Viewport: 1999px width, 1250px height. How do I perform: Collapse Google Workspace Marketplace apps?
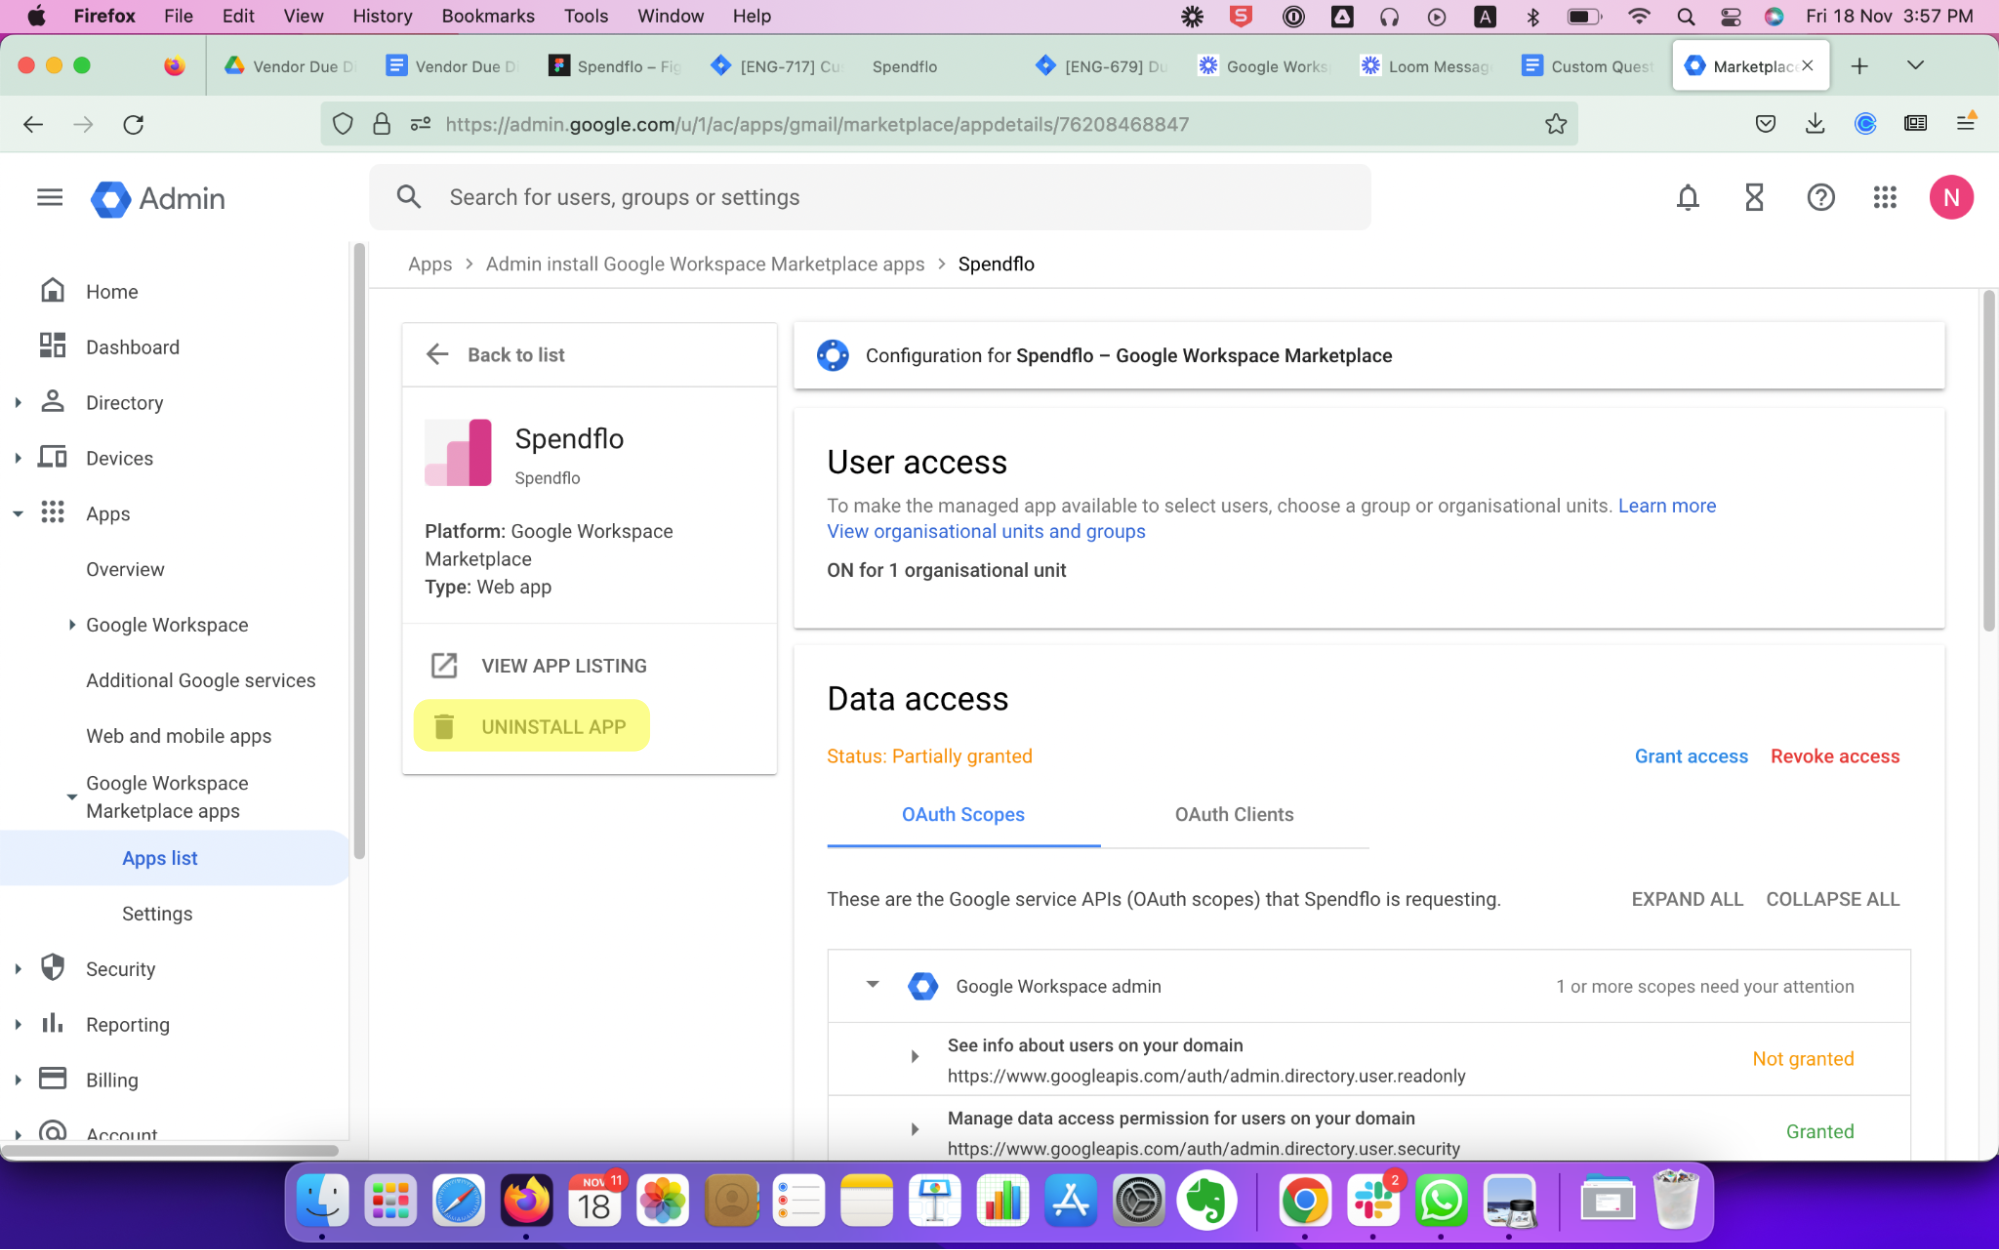tap(71, 797)
